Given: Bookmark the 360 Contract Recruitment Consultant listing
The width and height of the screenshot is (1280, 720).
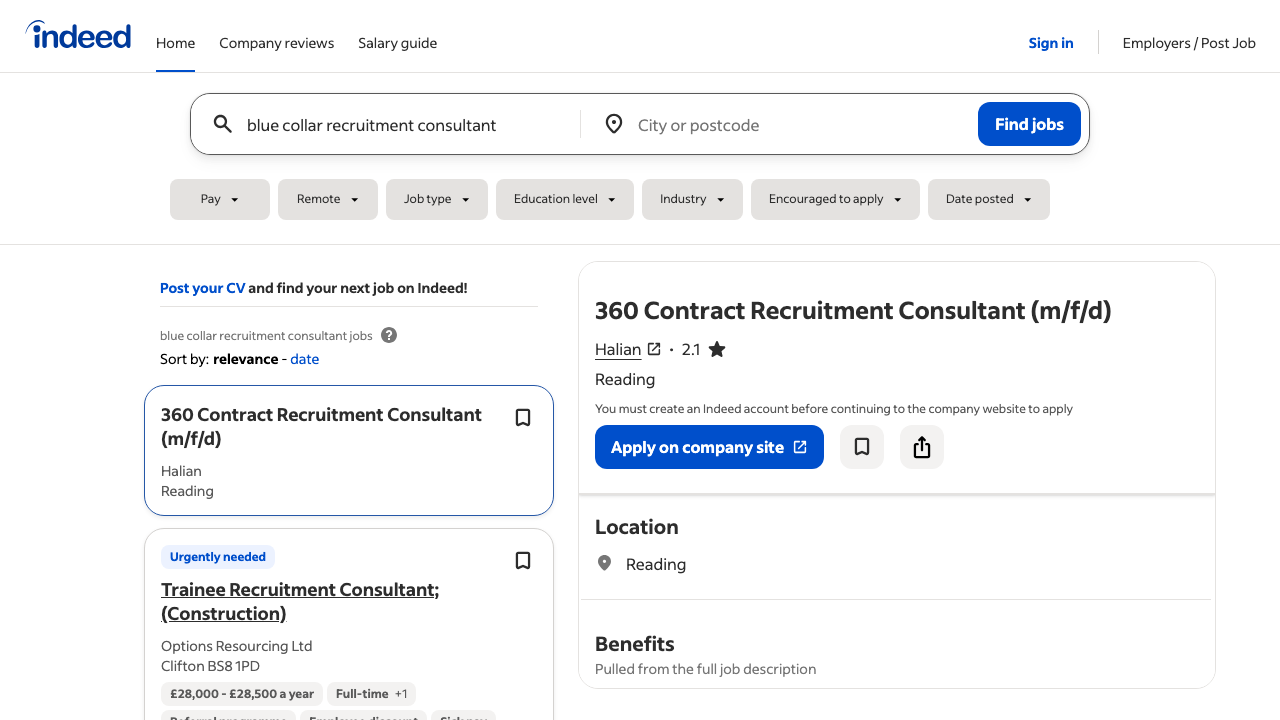Looking at the screenshot, I should click(522, 417).
